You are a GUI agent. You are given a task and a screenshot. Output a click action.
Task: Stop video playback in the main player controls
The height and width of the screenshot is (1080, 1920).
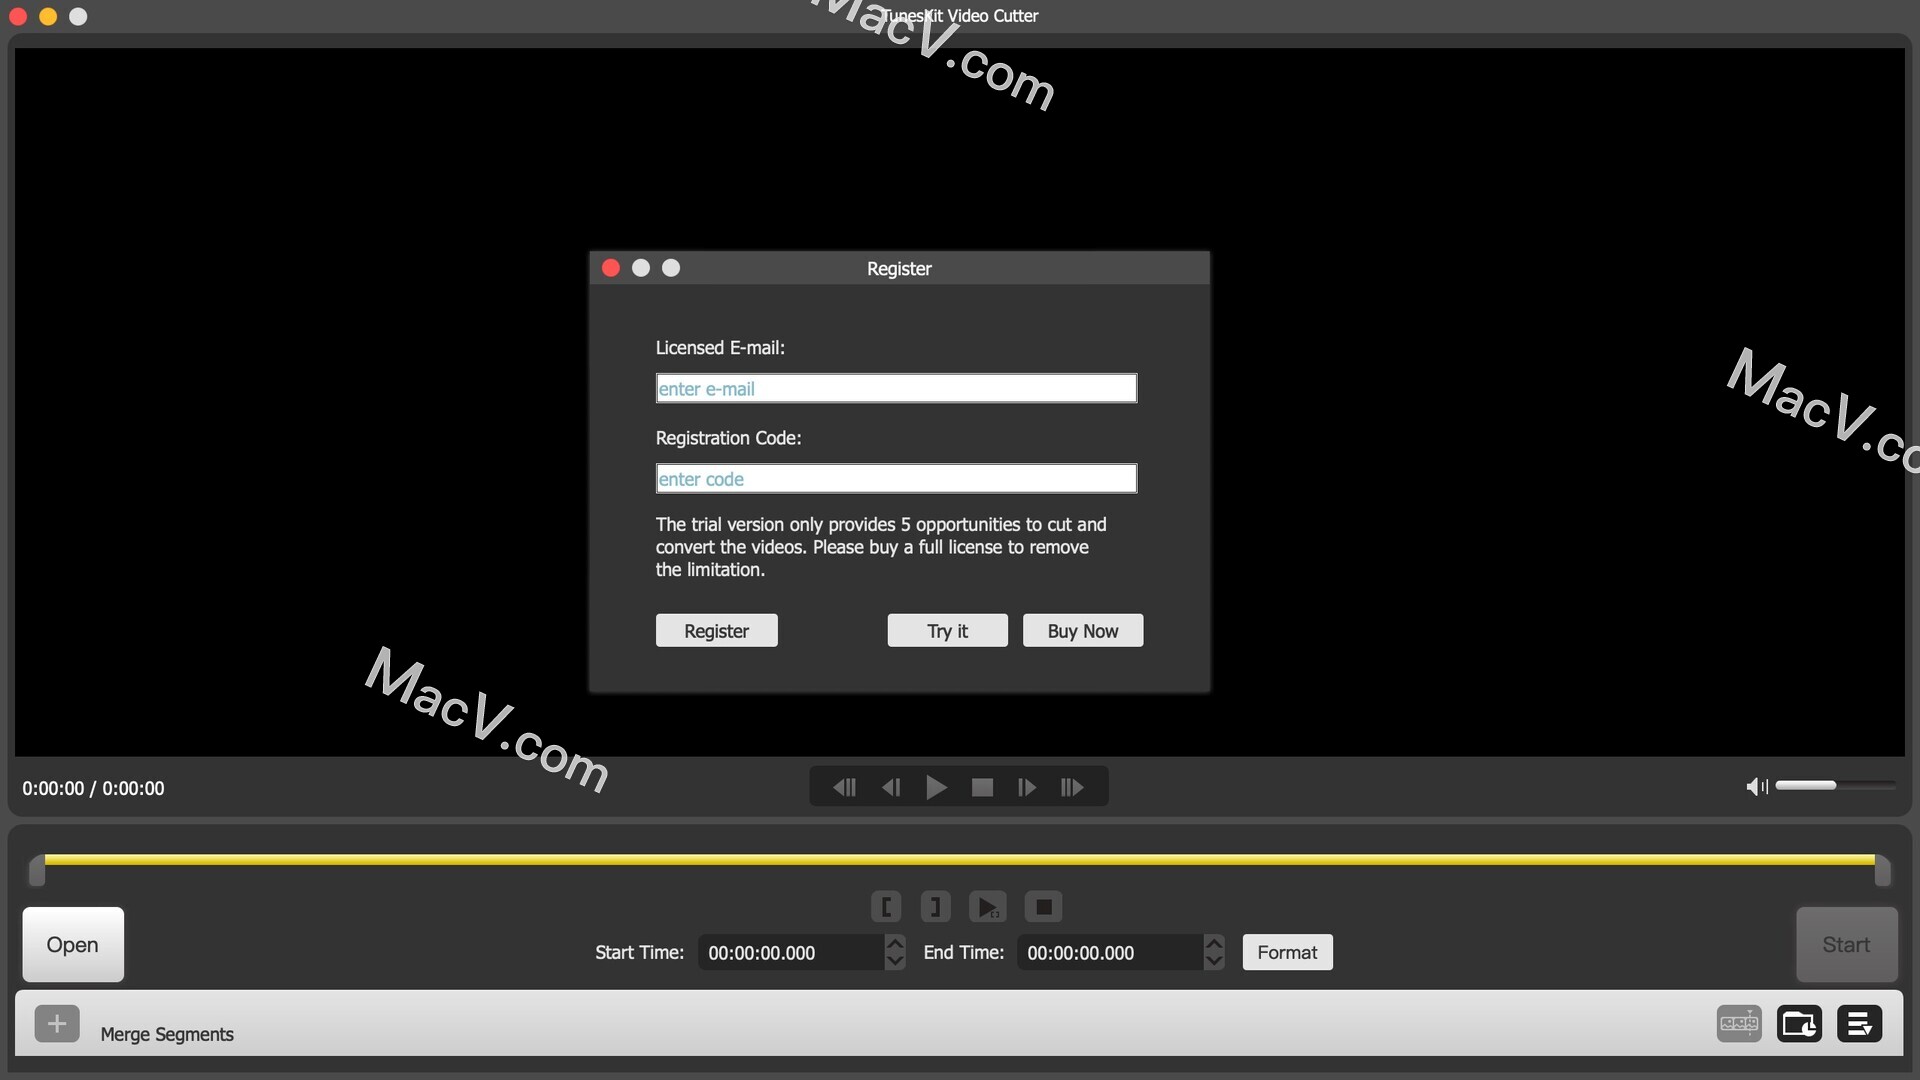click(x=982, y=788)
